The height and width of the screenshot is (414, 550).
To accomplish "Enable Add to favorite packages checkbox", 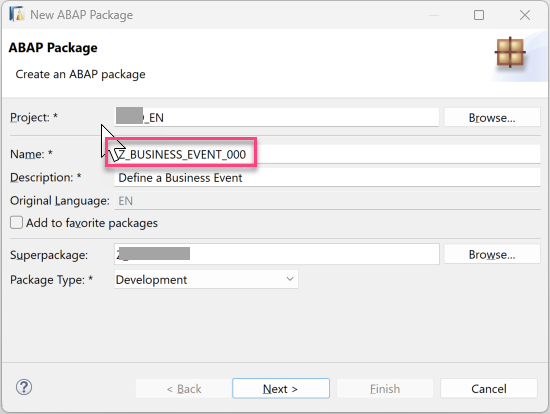I will click(x=16, y=223).
